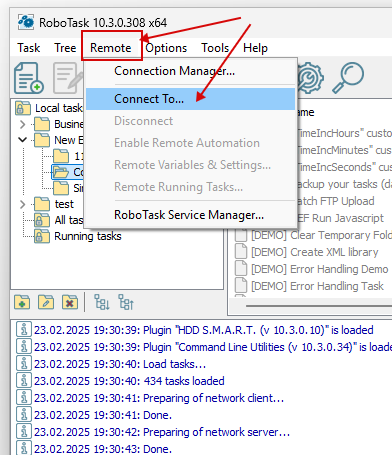Click the collapse tree icon below tree
Image resolution: width=392 pixels, height=455 pixels.
coord(126,302)
